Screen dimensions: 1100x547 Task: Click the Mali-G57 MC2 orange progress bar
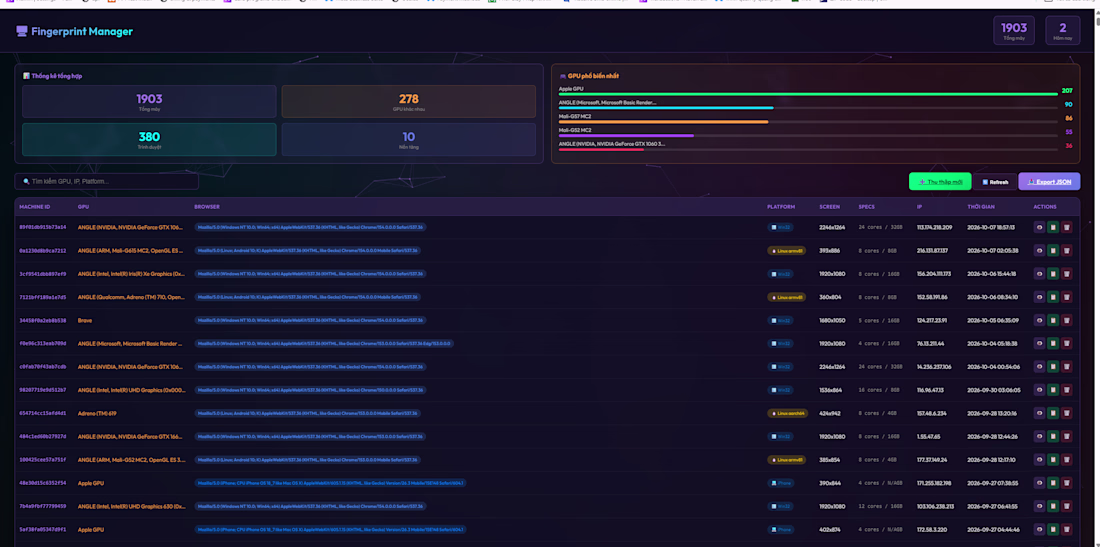tap(664, 122)
